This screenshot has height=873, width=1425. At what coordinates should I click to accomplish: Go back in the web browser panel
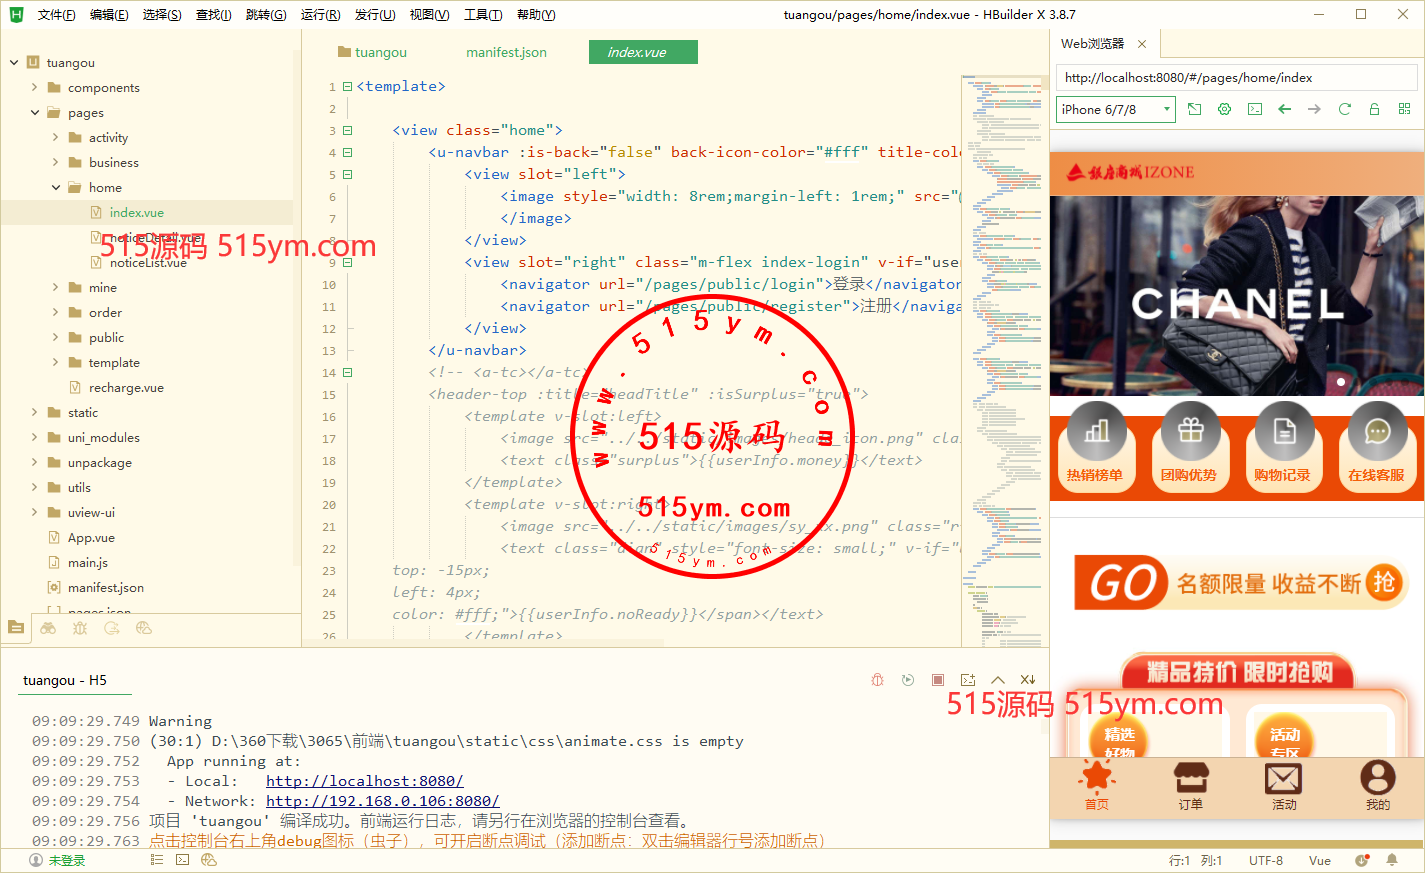(1284, 109)
